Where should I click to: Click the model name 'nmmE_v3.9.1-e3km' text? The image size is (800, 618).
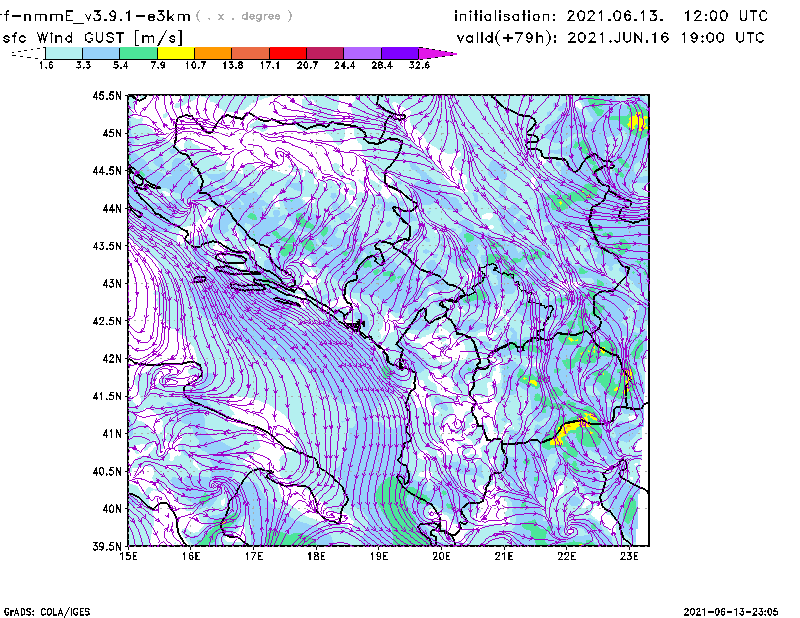click(107, 16)
